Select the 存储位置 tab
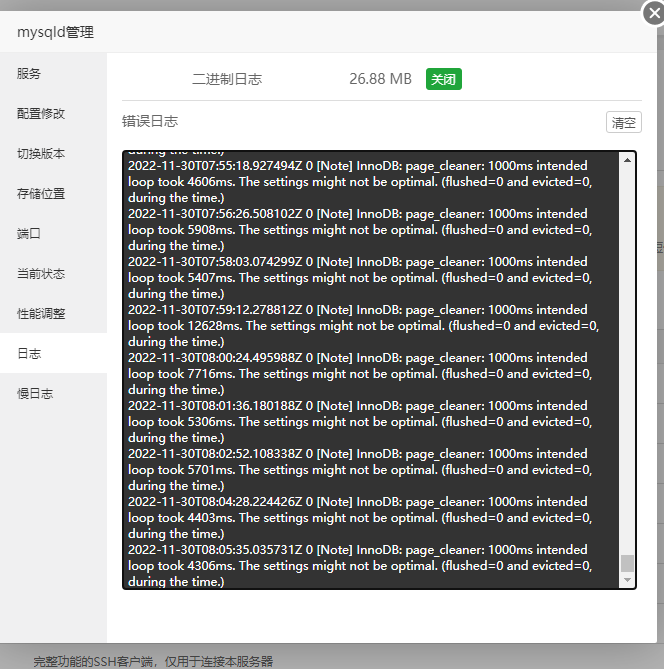The height and width of the screenshot is (669, 664). (53, 194)
